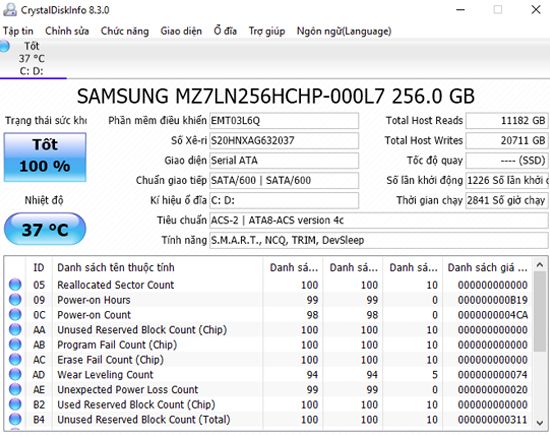Open the Ổ đĩa menu
The width and height of the screenshot is (550, 435).
click(225, 31)
